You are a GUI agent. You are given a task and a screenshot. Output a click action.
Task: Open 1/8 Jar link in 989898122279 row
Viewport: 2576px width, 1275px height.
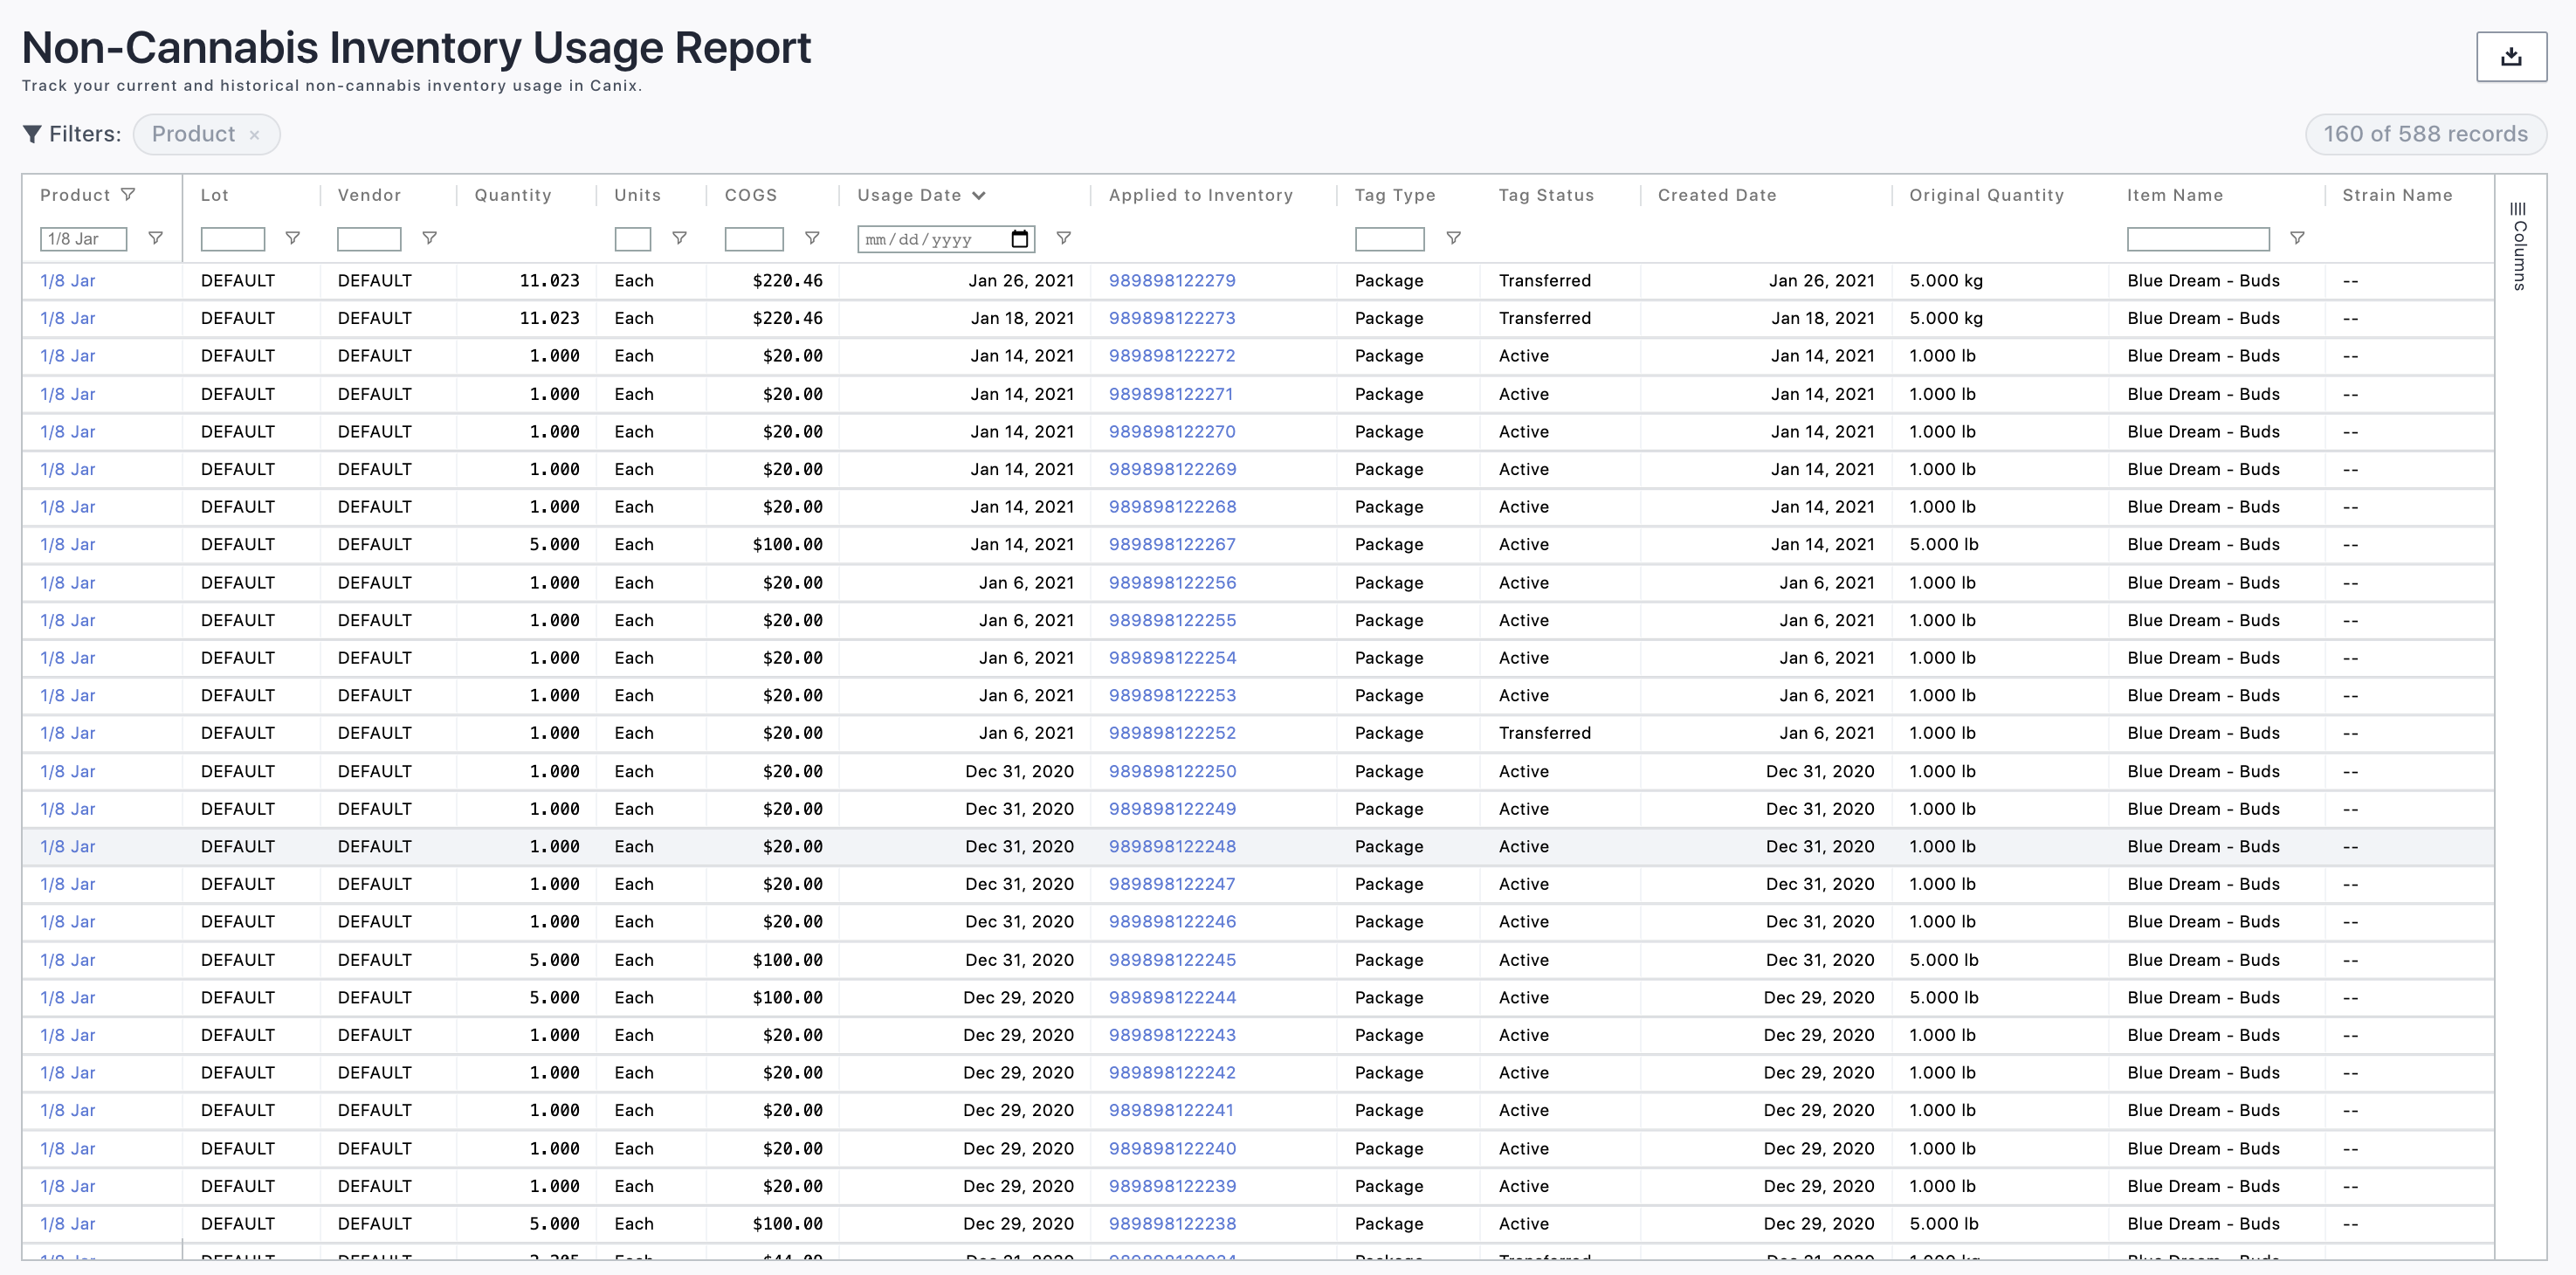point(68,281)
